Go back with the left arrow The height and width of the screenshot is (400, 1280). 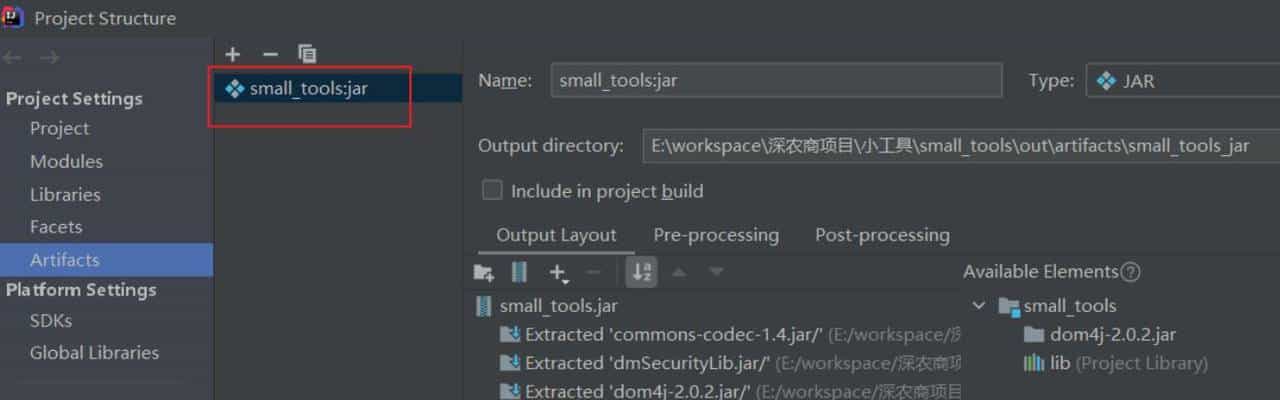click(13, 57)
